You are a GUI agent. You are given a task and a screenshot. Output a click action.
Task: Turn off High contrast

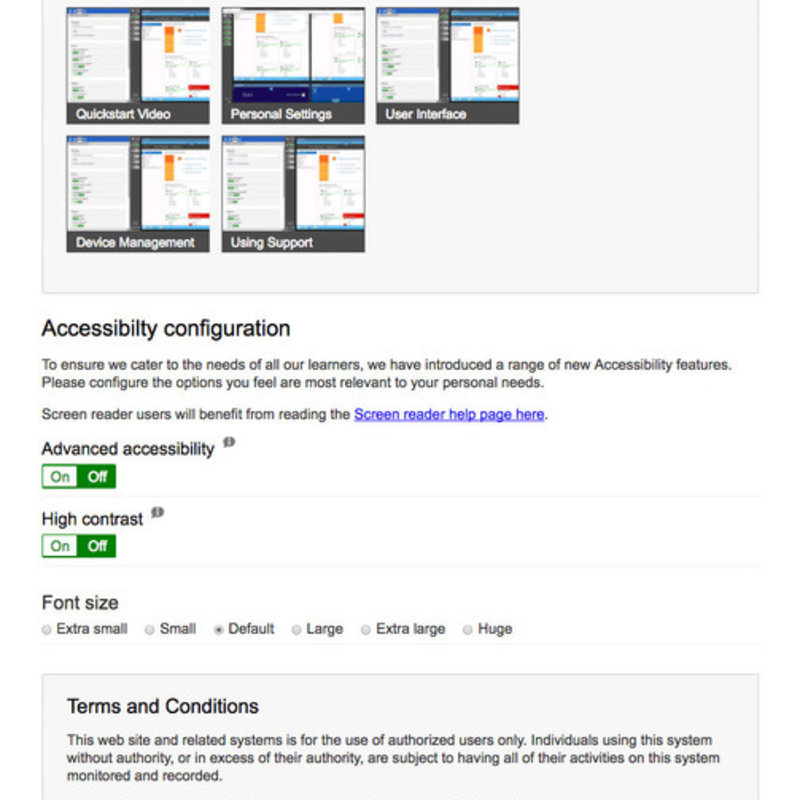(96, 547)
